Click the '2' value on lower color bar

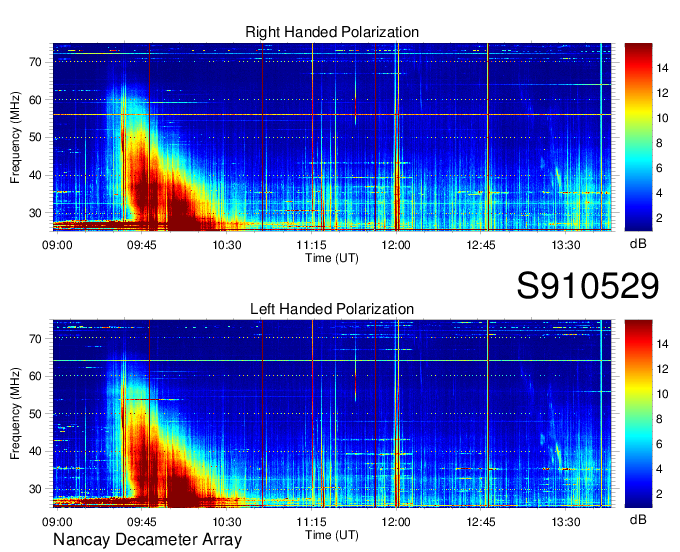click(x=659, y=494)
